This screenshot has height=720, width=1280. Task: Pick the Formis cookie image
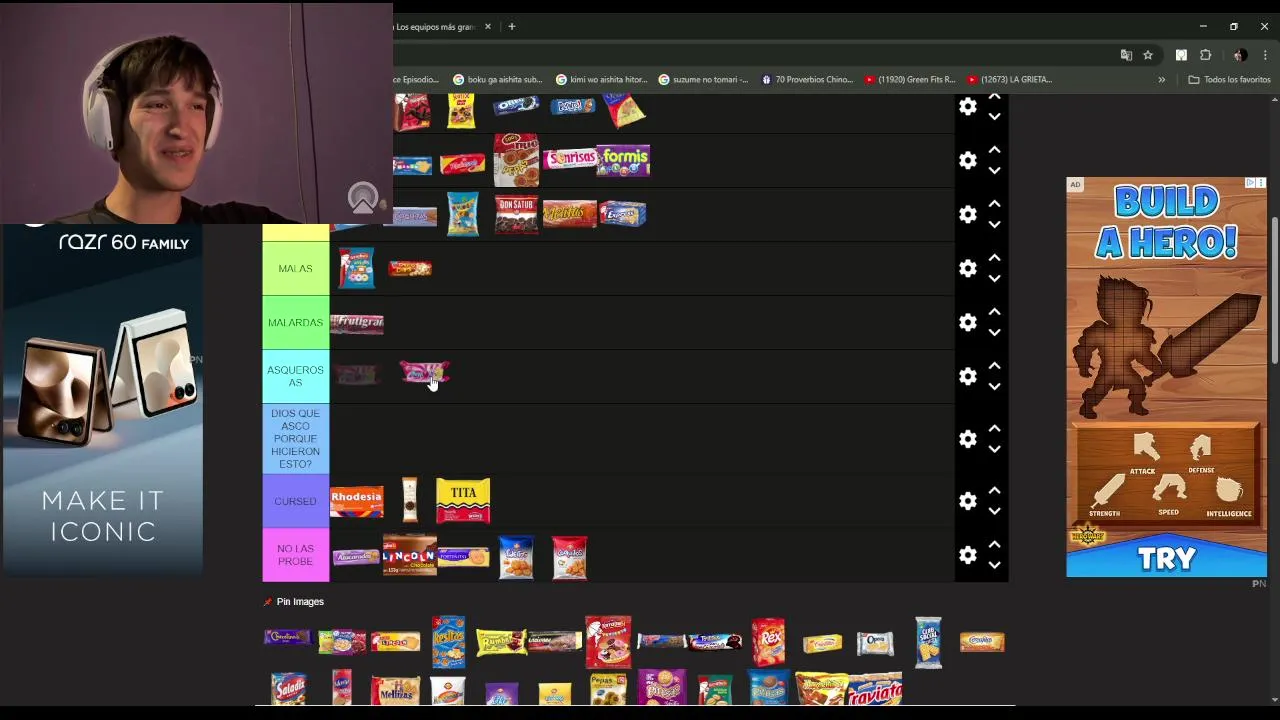(623, 160)
